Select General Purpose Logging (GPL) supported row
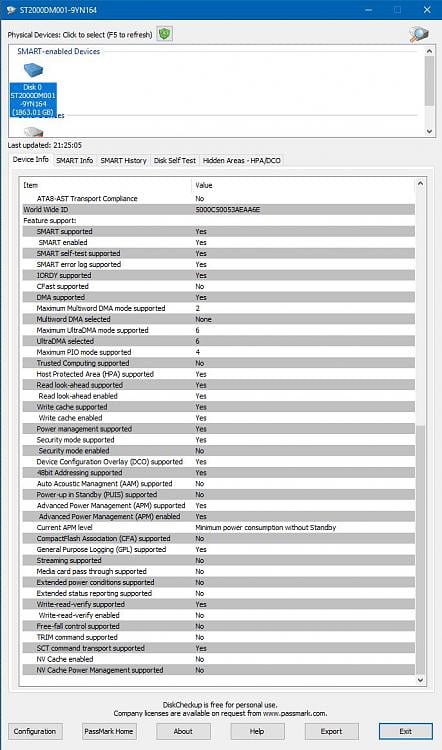The image size is (442, 750). pyautogui.click(x=218, y=550)
